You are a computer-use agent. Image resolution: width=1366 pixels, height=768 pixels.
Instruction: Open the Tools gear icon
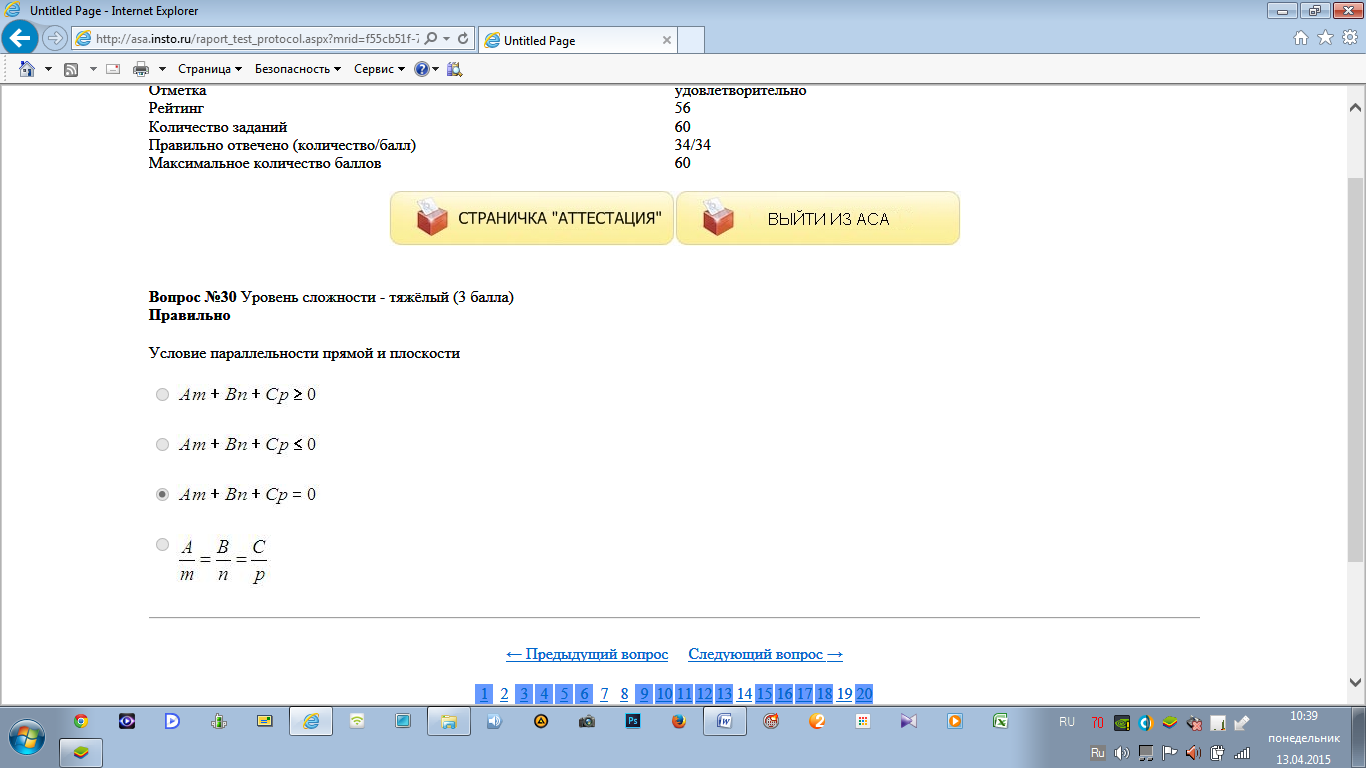[1349, 38]
